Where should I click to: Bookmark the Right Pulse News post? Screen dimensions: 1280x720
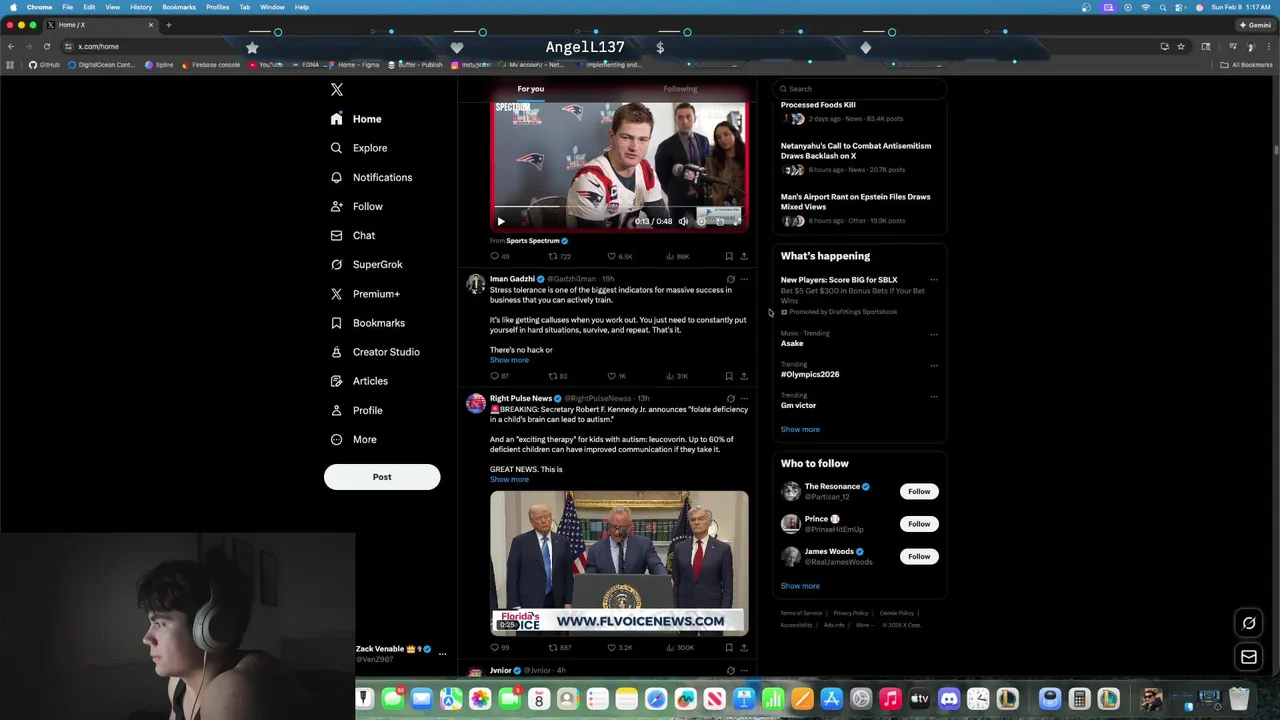pos(729,647)
